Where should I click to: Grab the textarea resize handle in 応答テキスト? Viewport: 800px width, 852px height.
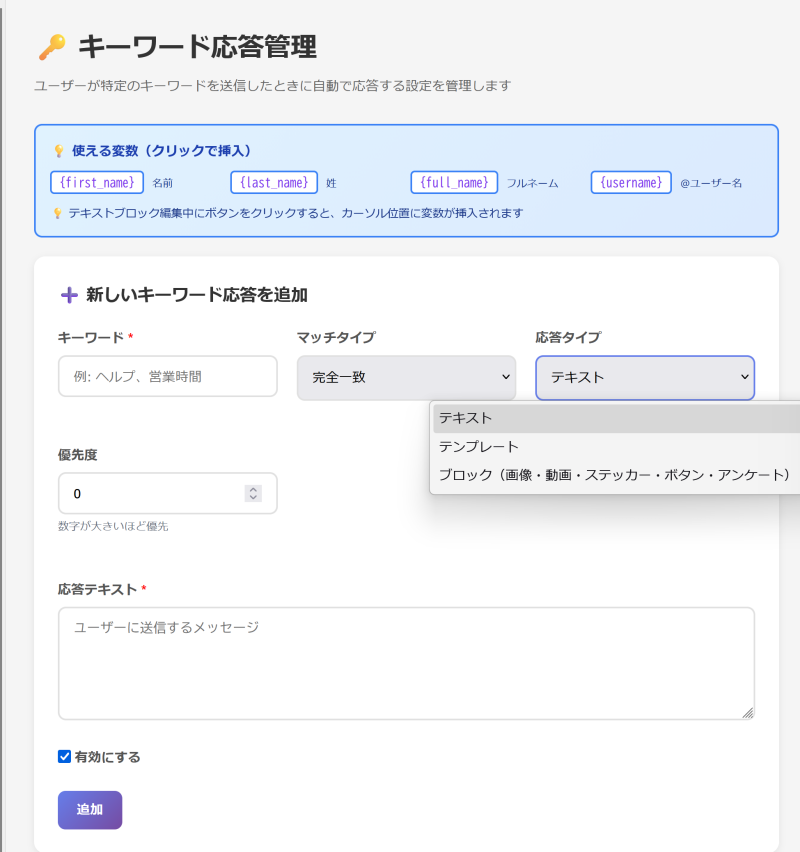click(x=747, y=712)
